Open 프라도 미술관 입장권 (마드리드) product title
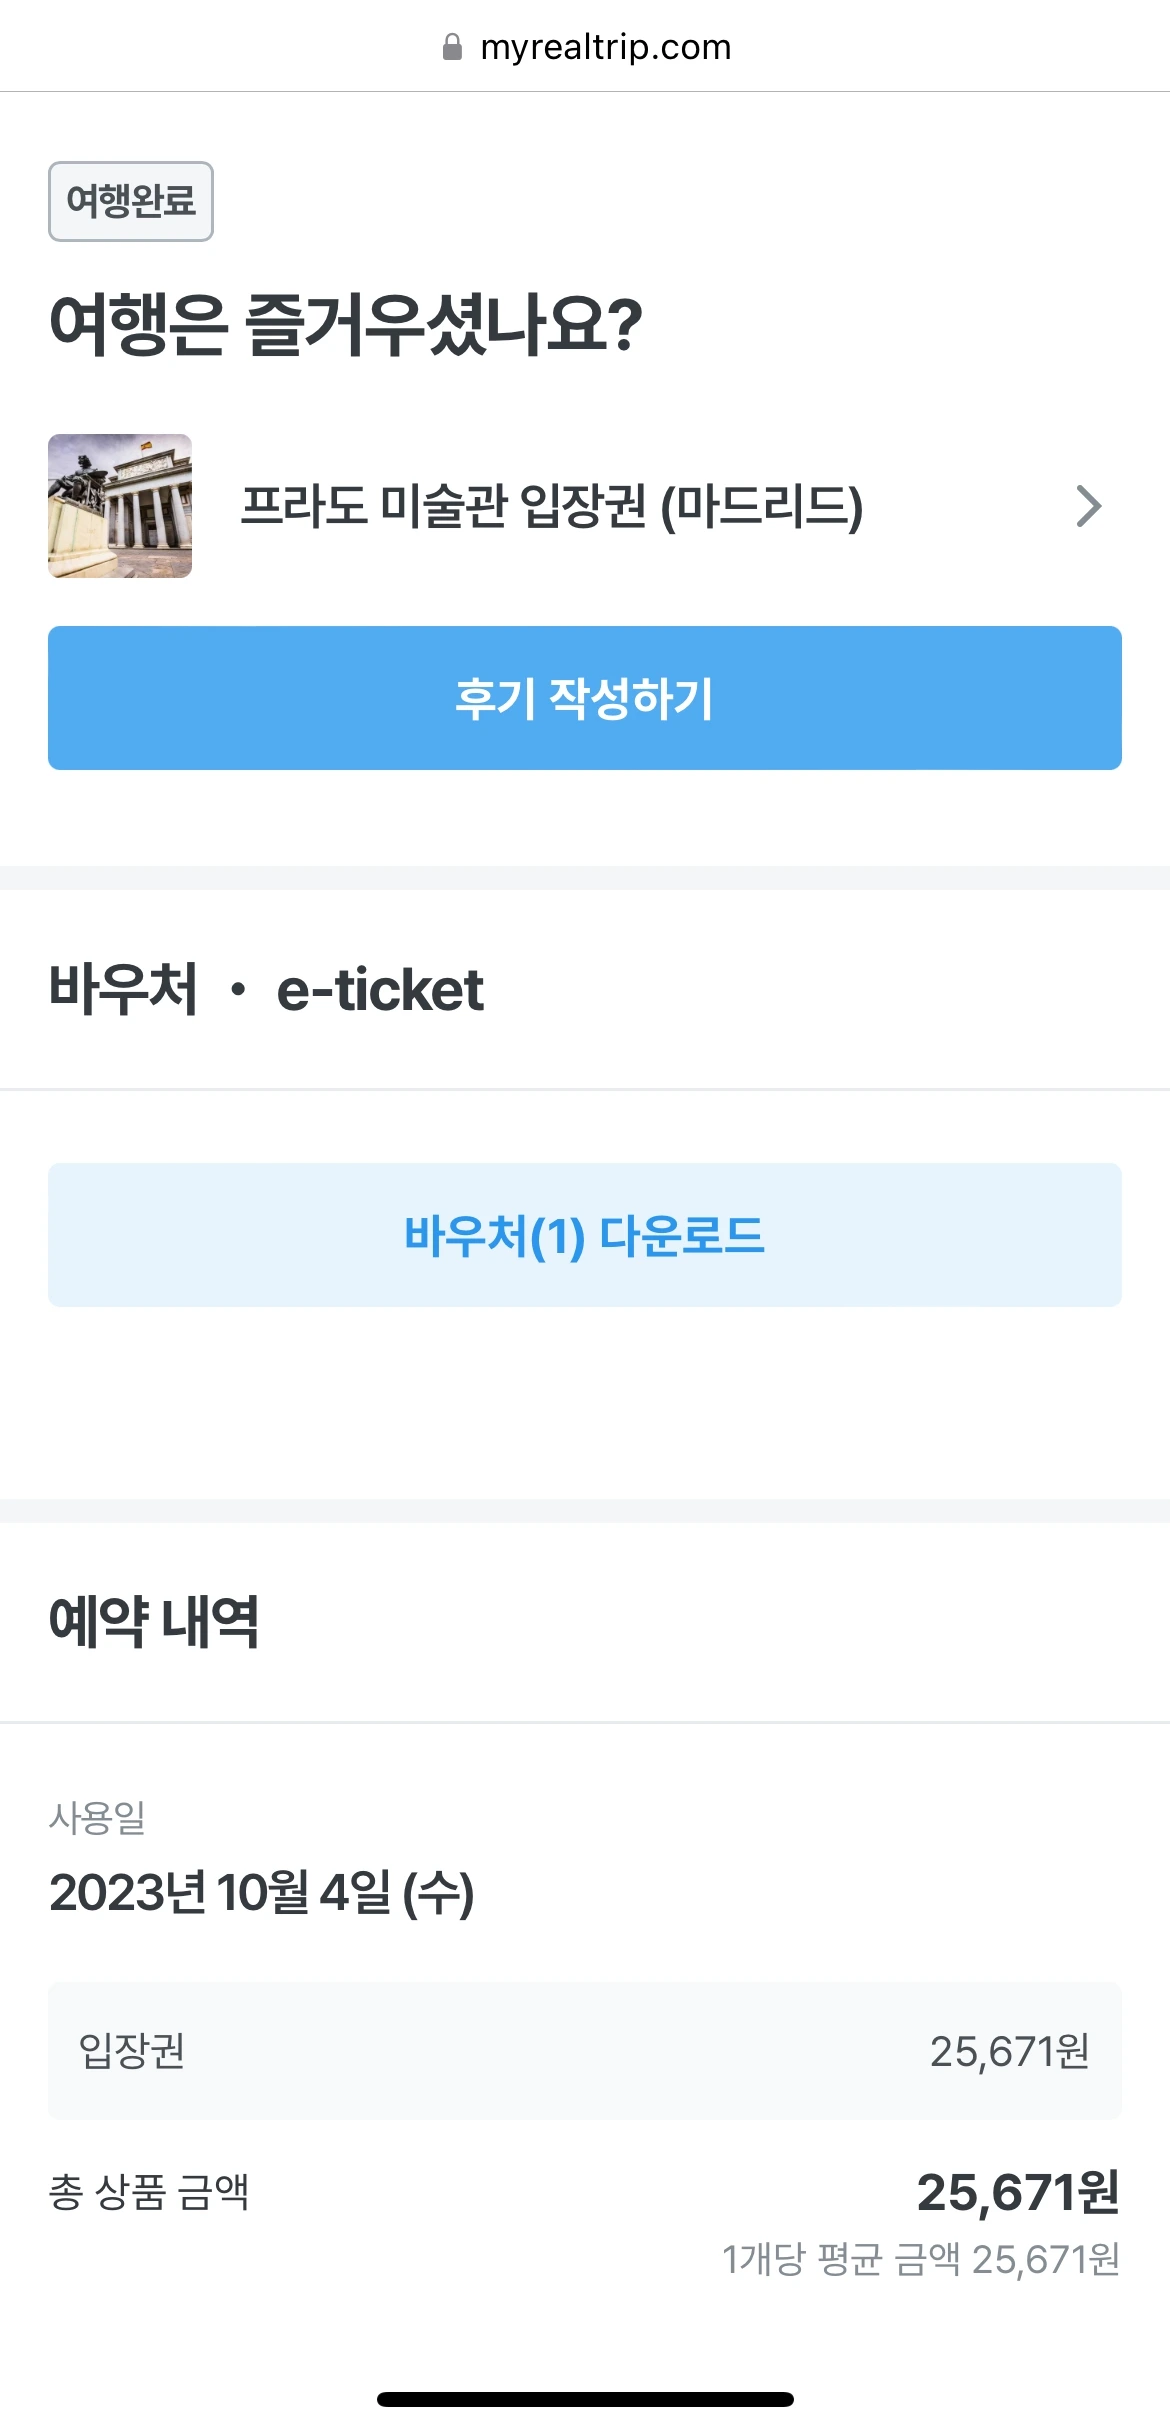This screenshot has height=2431, width=1170. [x=552, y=506]
